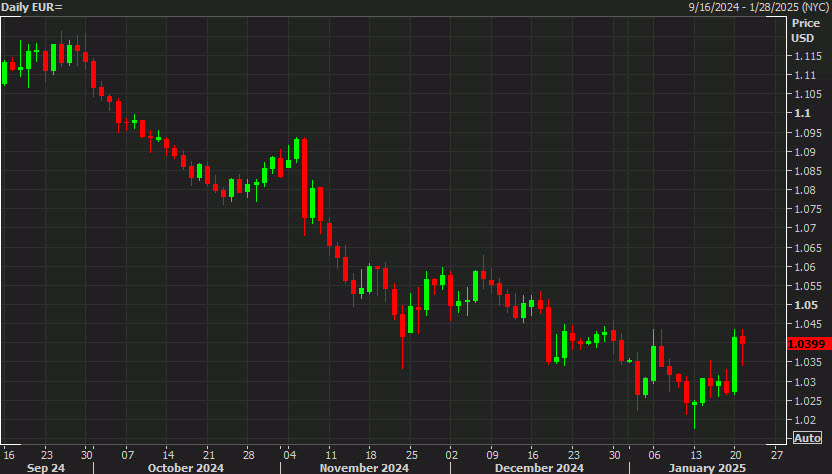The image size is (832, 474).
Task: Click the 1.08 price axis label
Action: tap(805, 190)
